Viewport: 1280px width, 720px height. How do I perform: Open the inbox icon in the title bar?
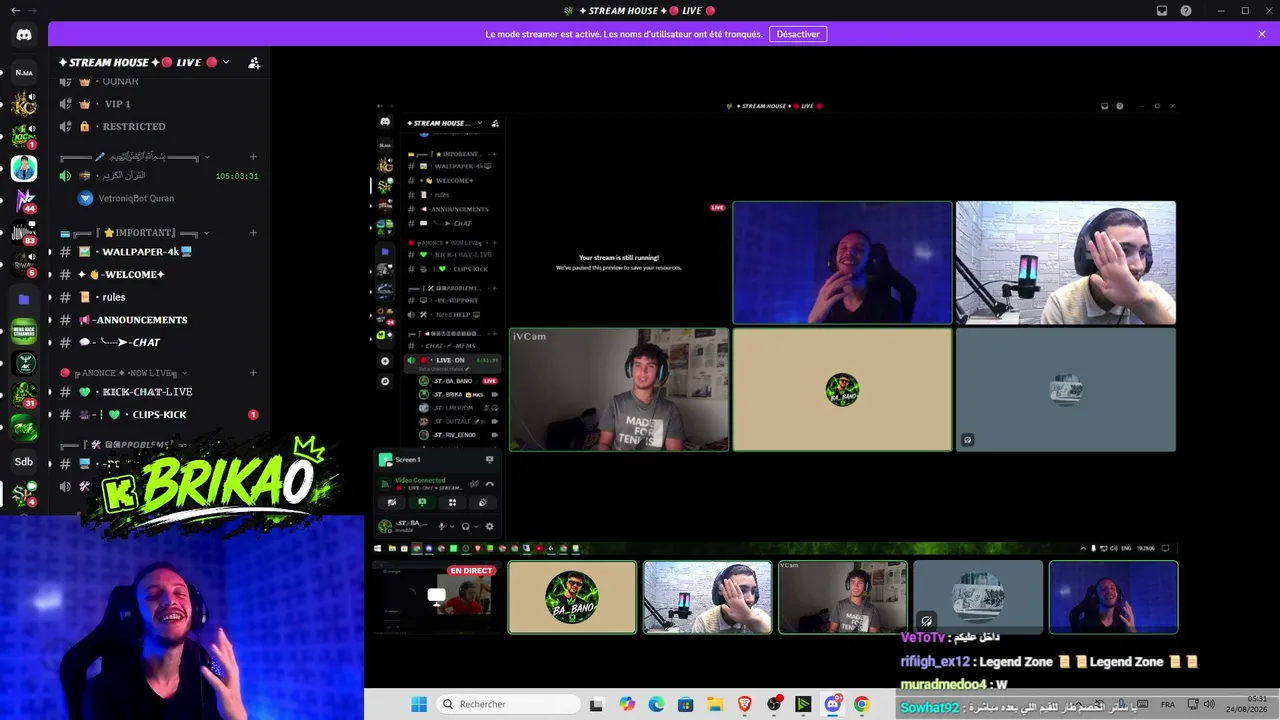click(x=1162, y=11)
